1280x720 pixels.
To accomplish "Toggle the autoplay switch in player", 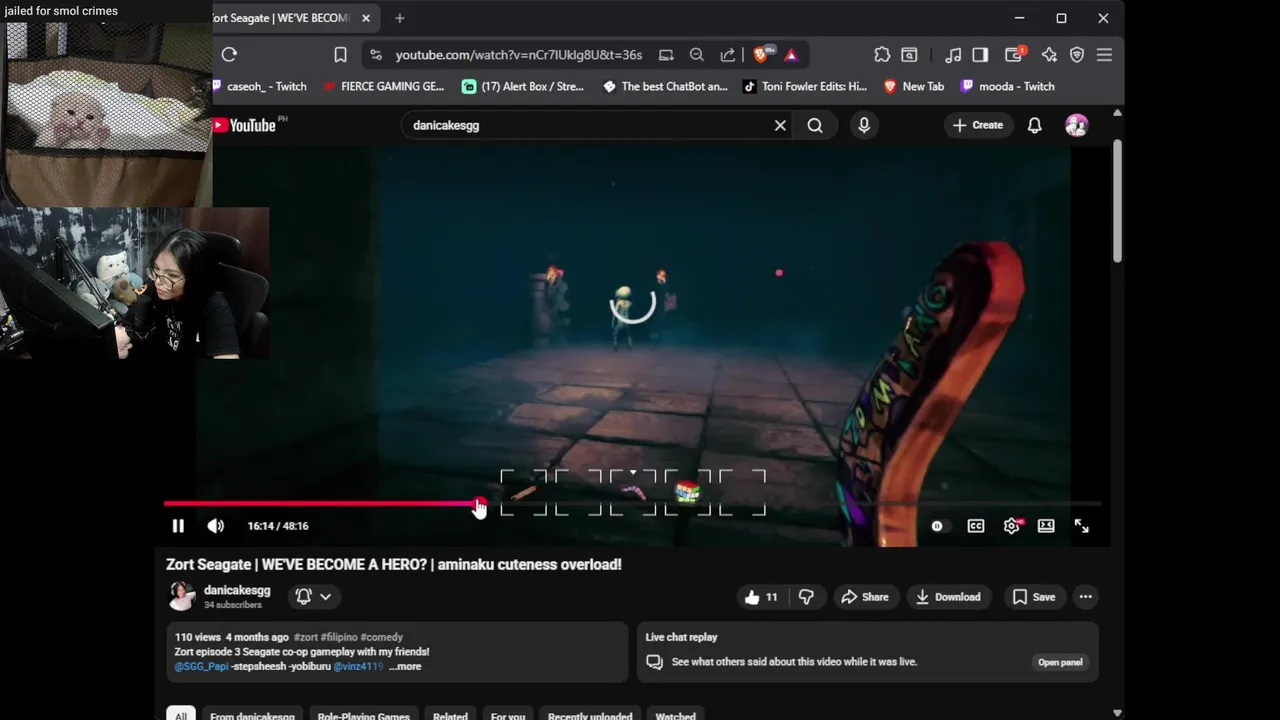I will point(937,526).
